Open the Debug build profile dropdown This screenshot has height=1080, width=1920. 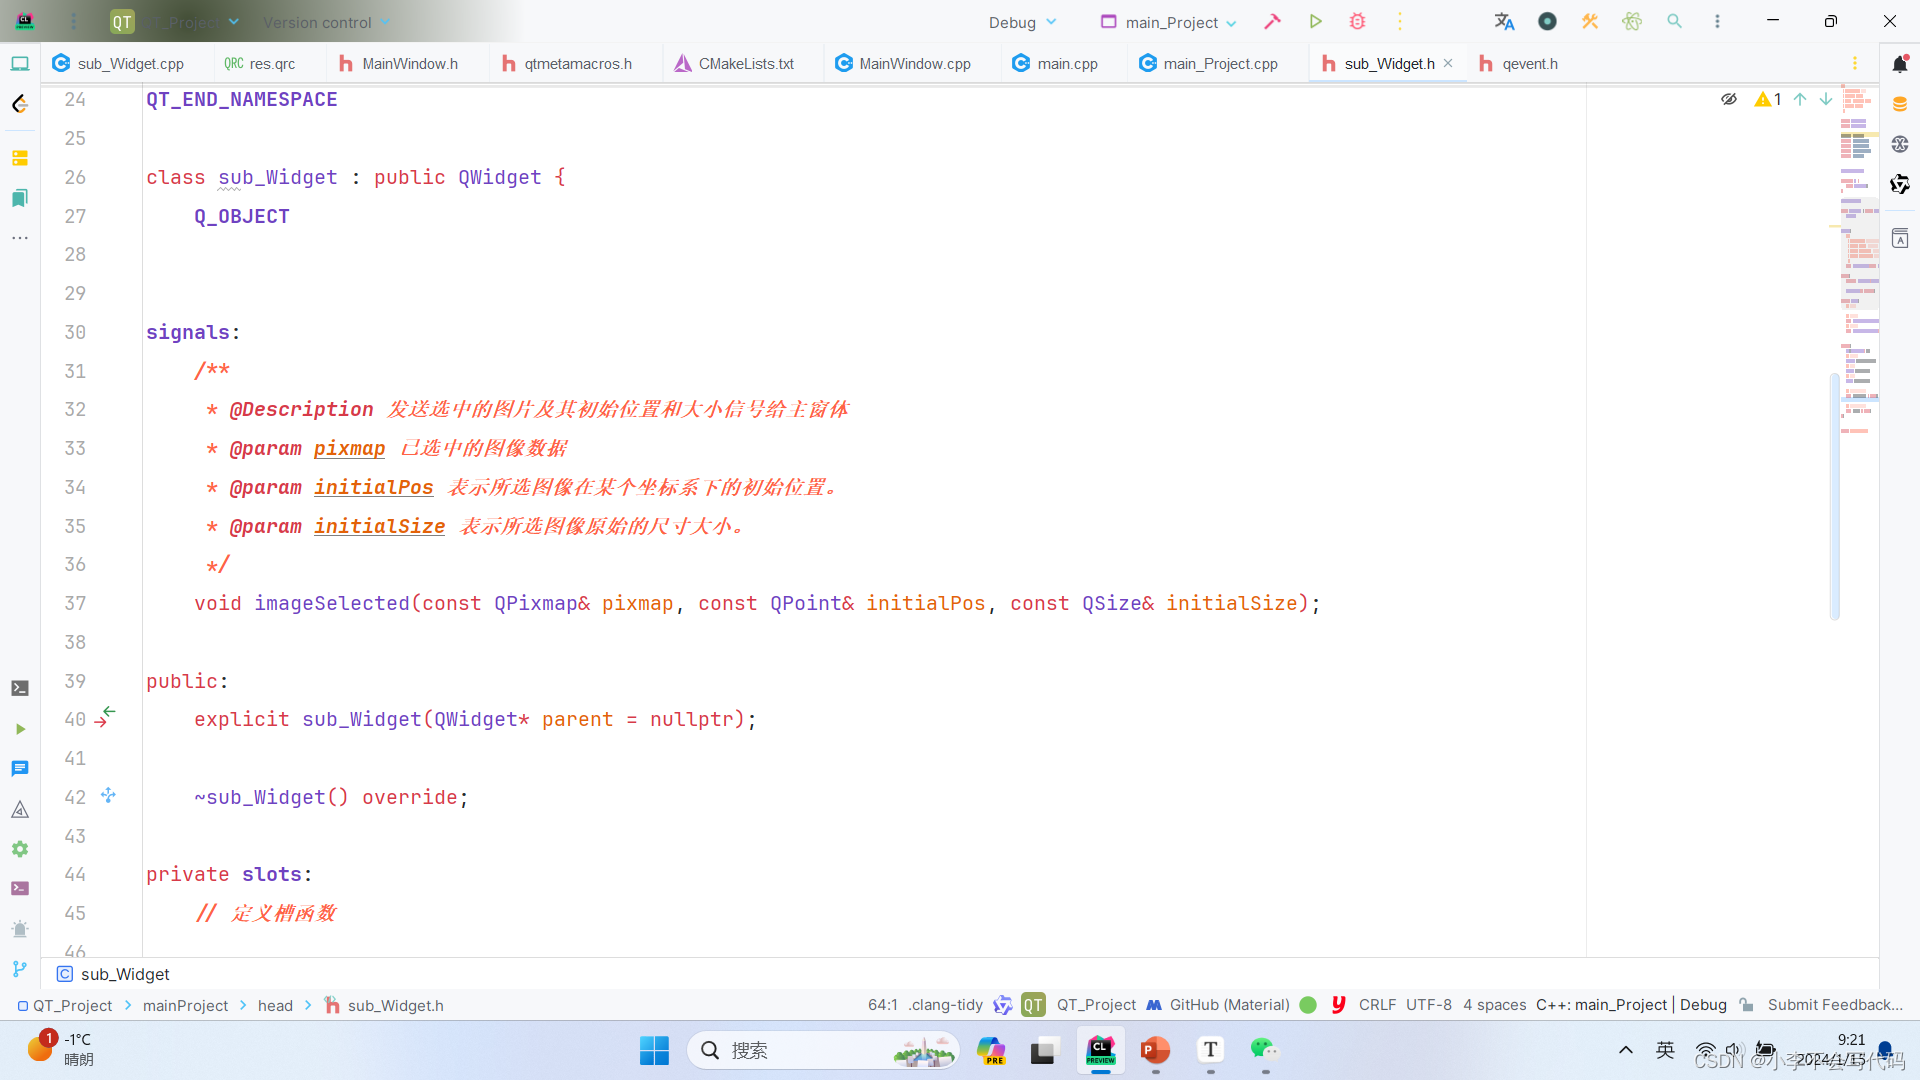point(1022,22)
